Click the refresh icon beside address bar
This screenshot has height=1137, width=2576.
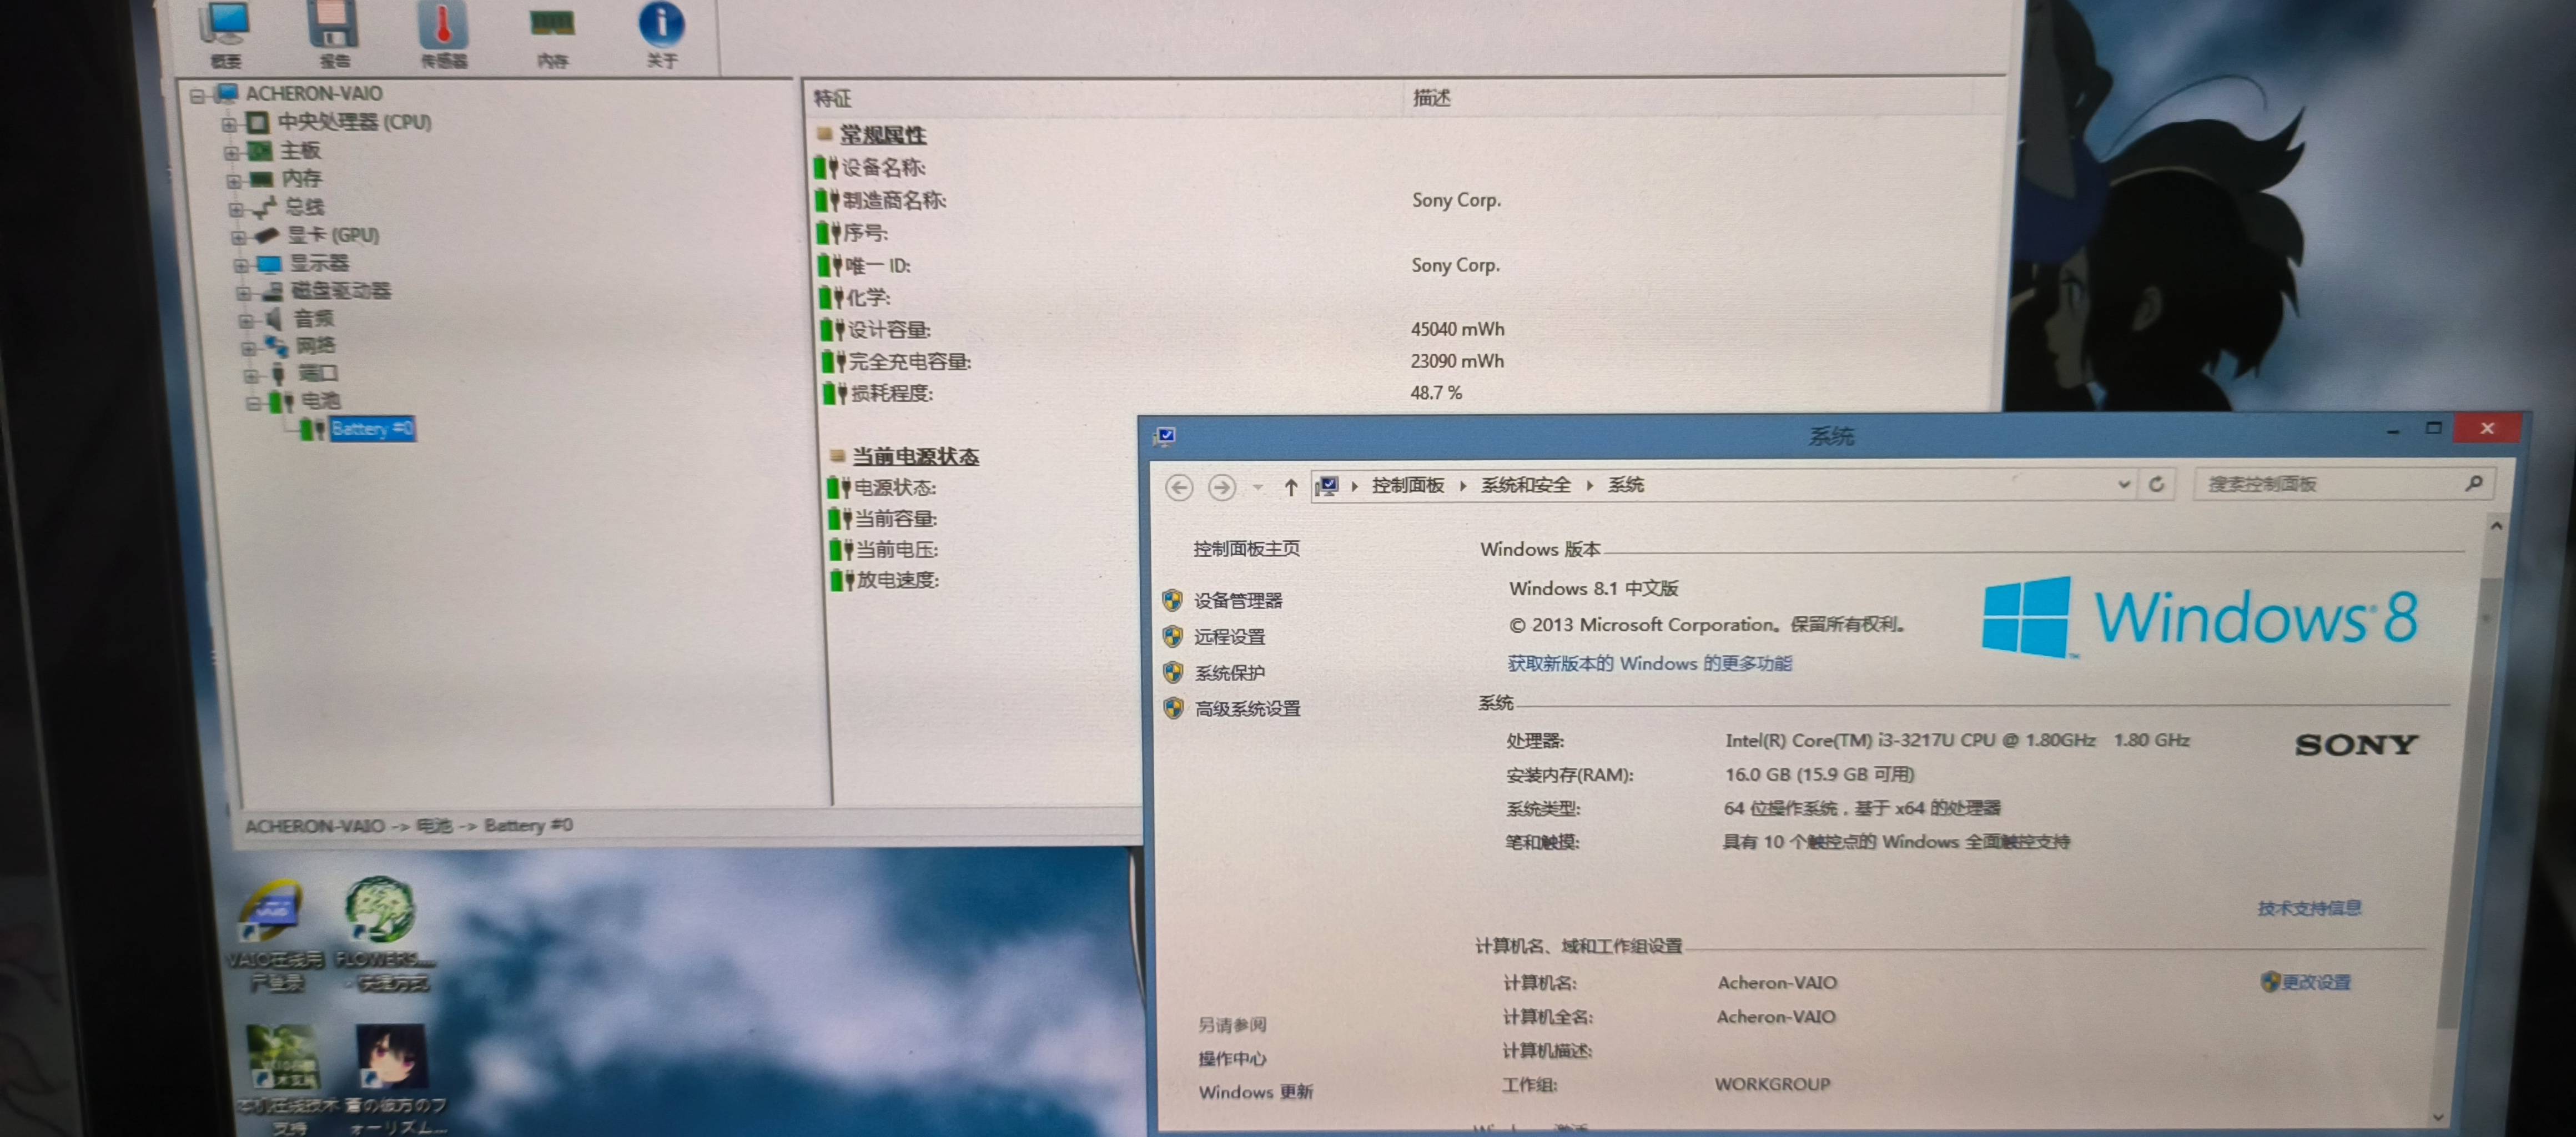[x=2156, y=485]
